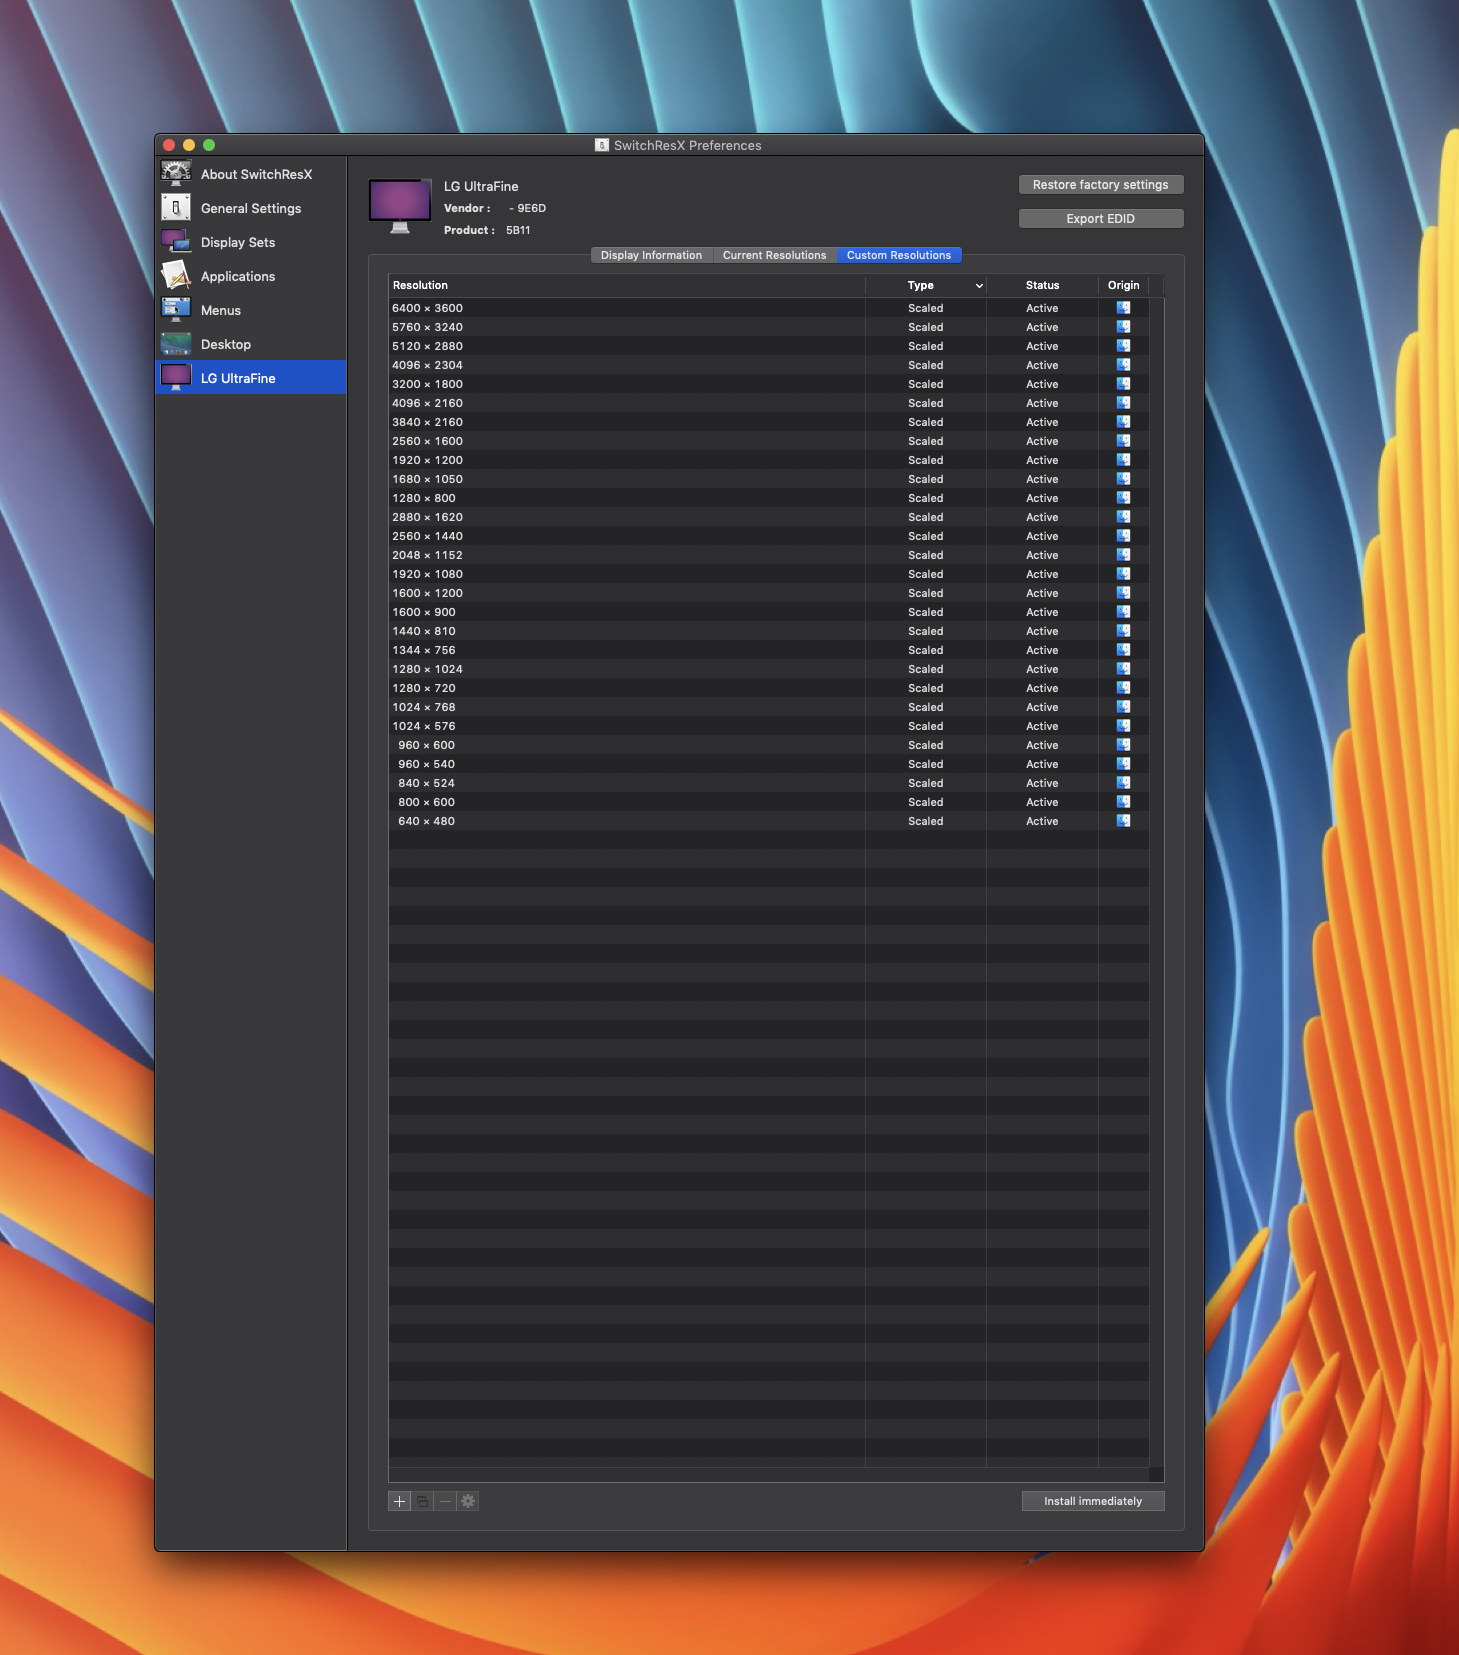This screenshot has width=1459, height=1655.
Task: Switch to the Current Resolutions tab
Action: pyautogui.click(x=774, y=255)
